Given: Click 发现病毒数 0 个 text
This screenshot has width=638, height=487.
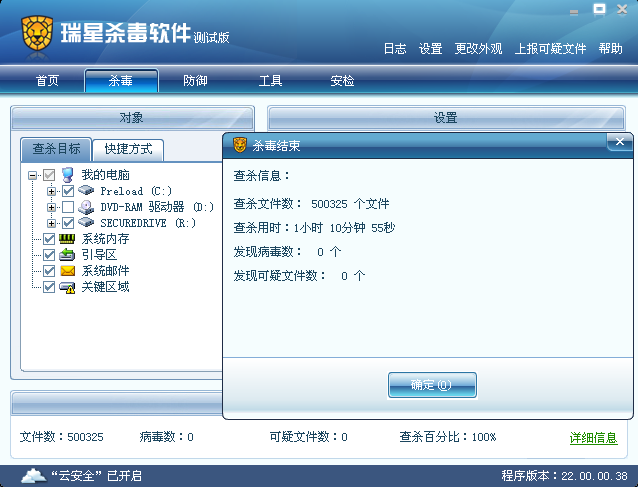Looking at the screenshot, I should [x=287, y=252].
